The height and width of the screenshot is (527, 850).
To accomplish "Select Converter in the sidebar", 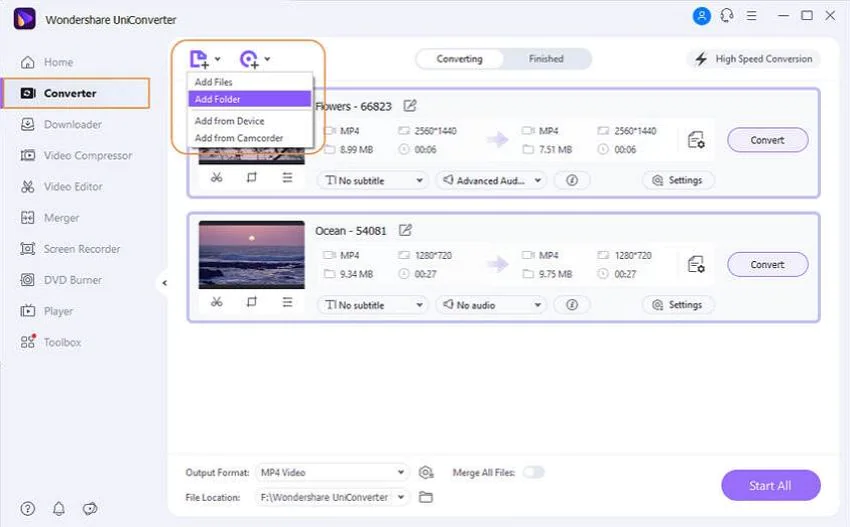I will (76, 93).
